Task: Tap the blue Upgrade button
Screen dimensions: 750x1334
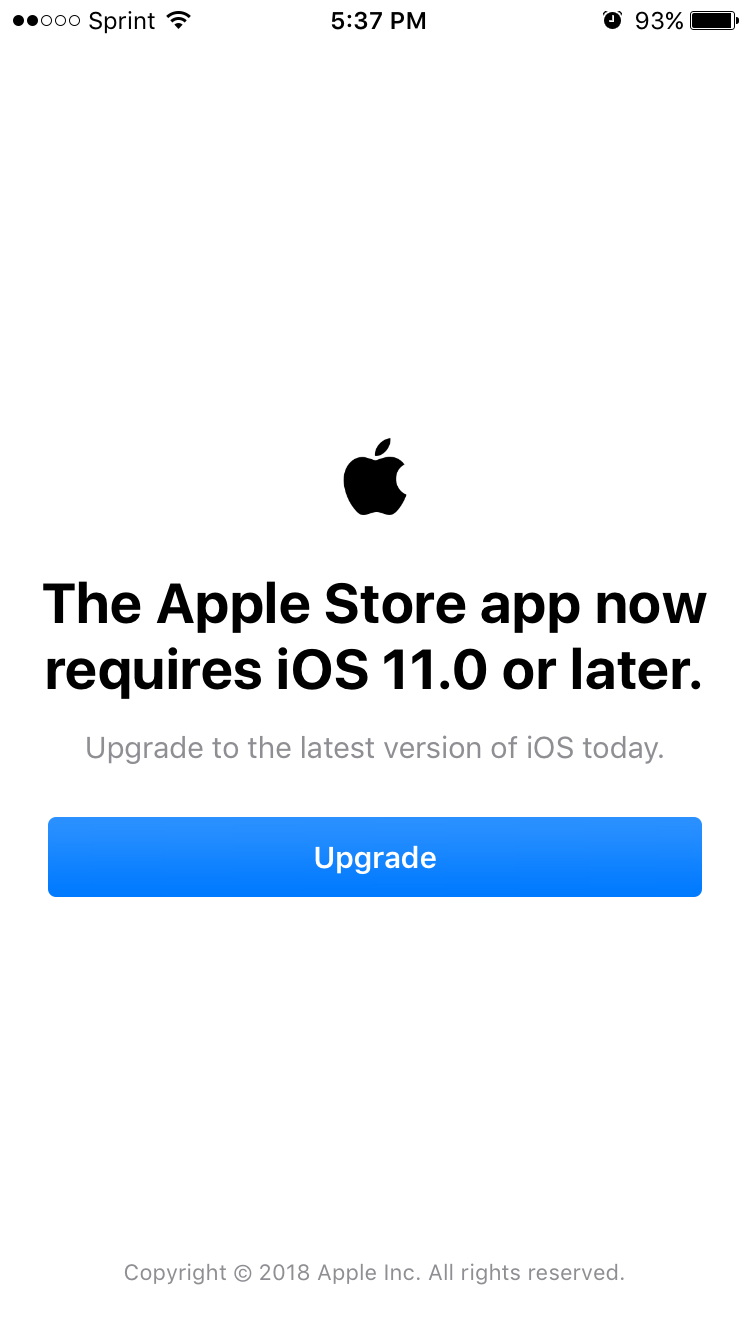Action: (375, 857)
